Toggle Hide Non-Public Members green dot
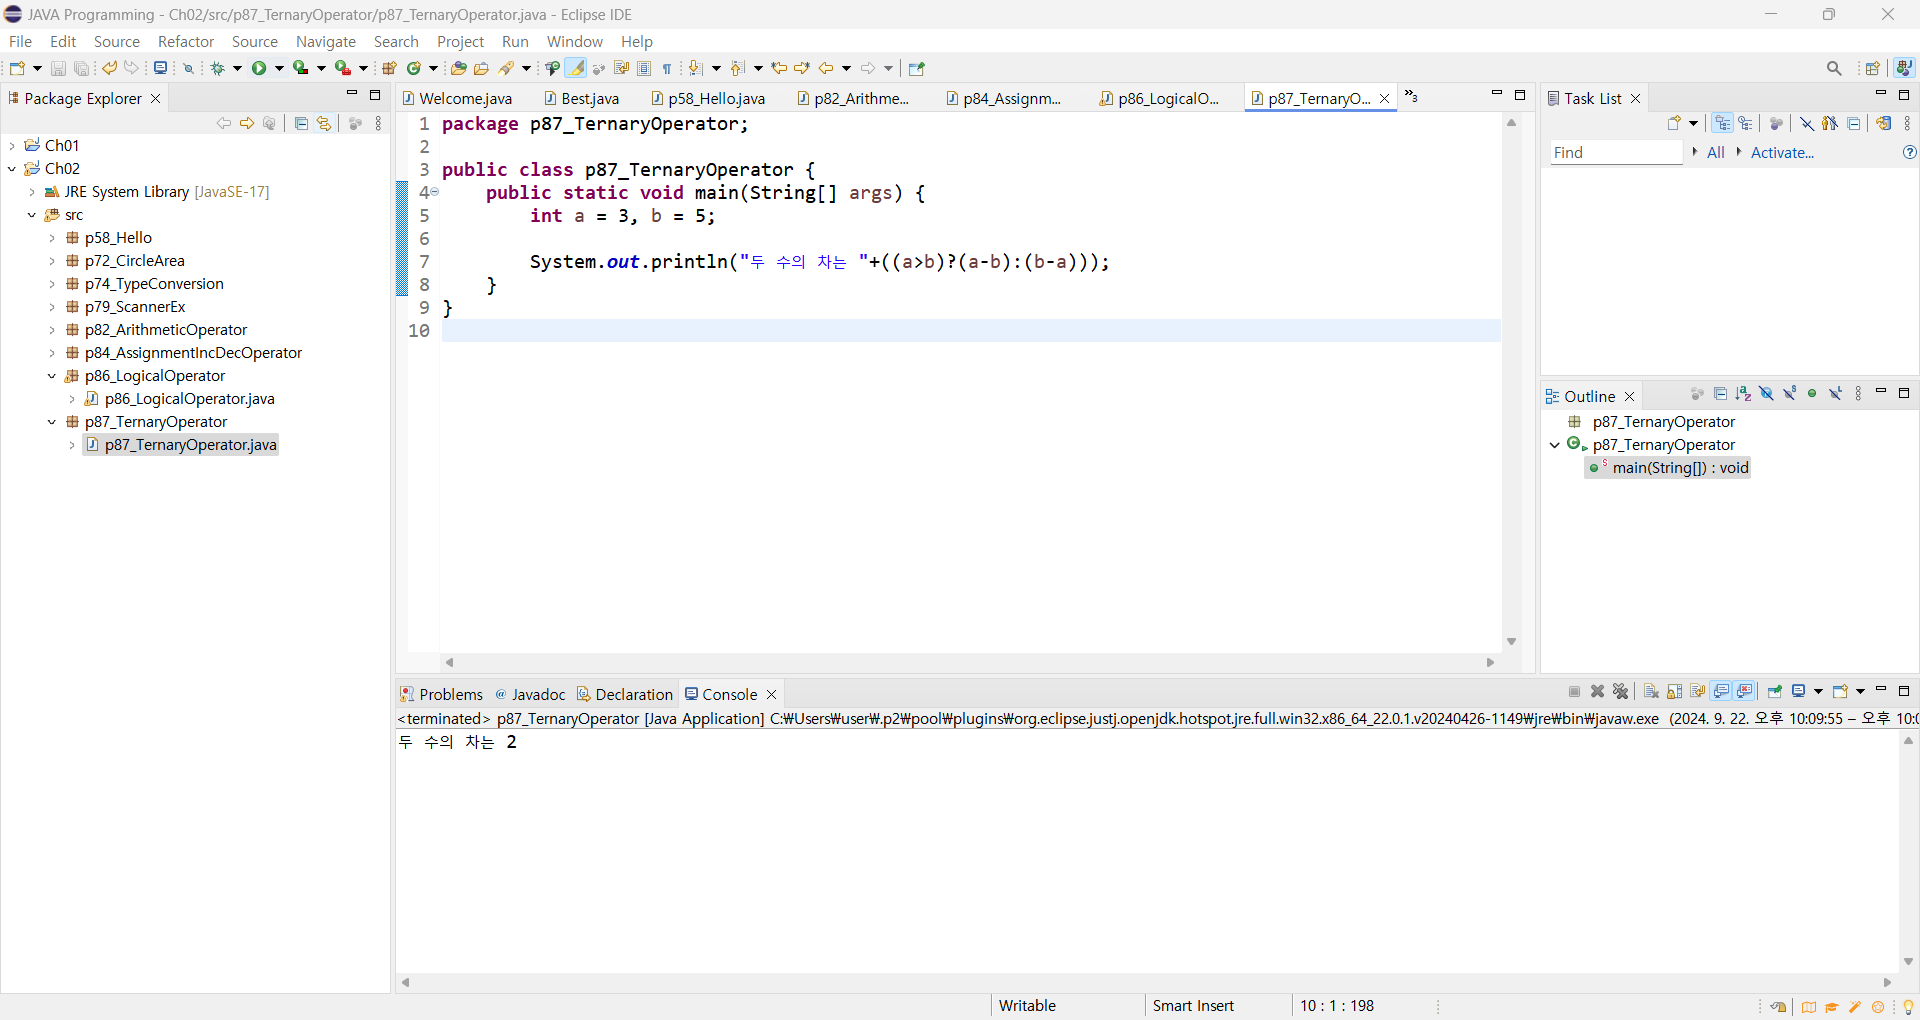This screenshot has width=1920, height=1020. 1812,393
